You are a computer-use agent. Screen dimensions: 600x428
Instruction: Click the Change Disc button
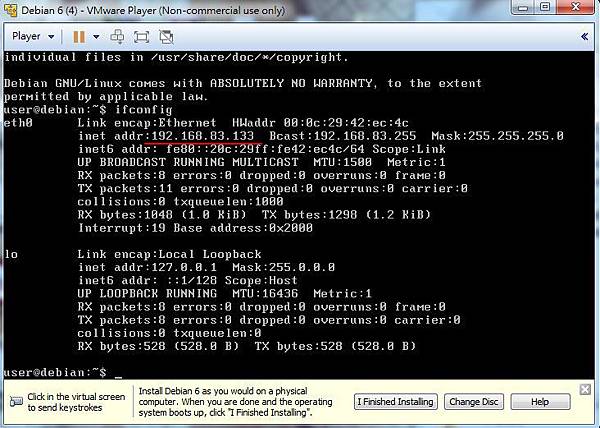[474, 402]
